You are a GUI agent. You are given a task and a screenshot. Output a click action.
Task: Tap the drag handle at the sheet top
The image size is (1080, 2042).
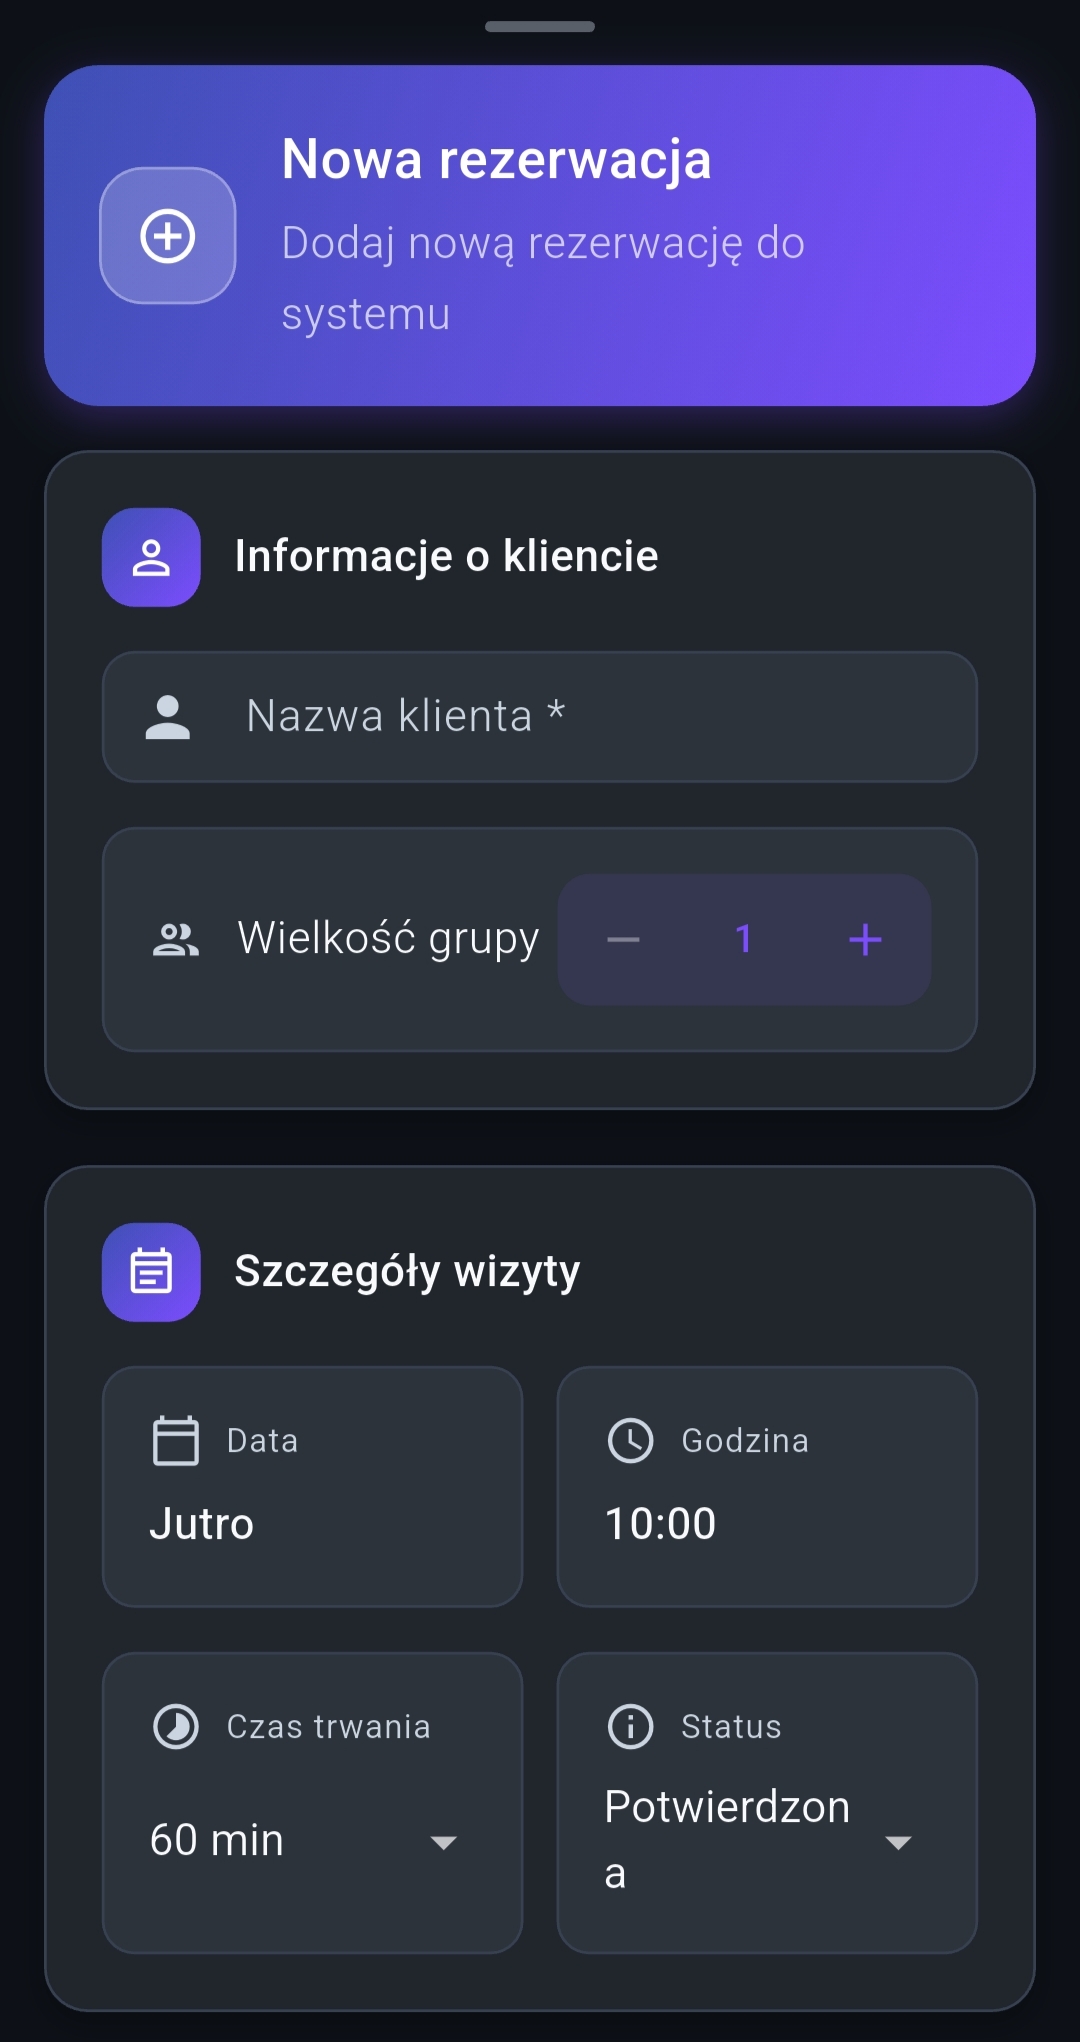tap(540, 27)
